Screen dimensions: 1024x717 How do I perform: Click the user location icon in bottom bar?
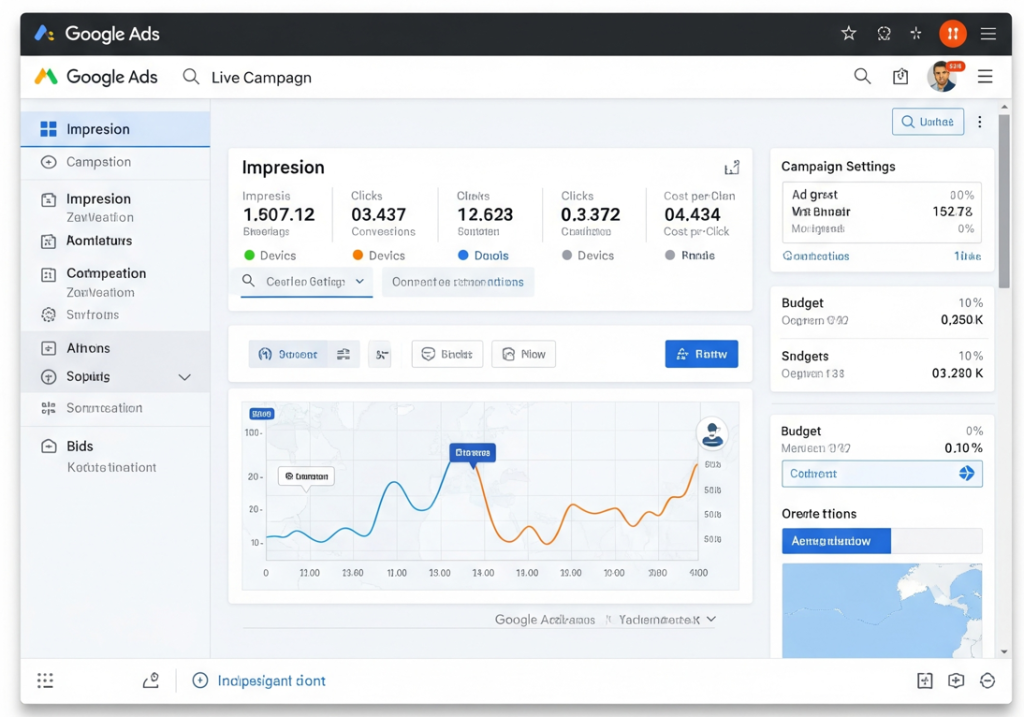[x=151, y=680]
